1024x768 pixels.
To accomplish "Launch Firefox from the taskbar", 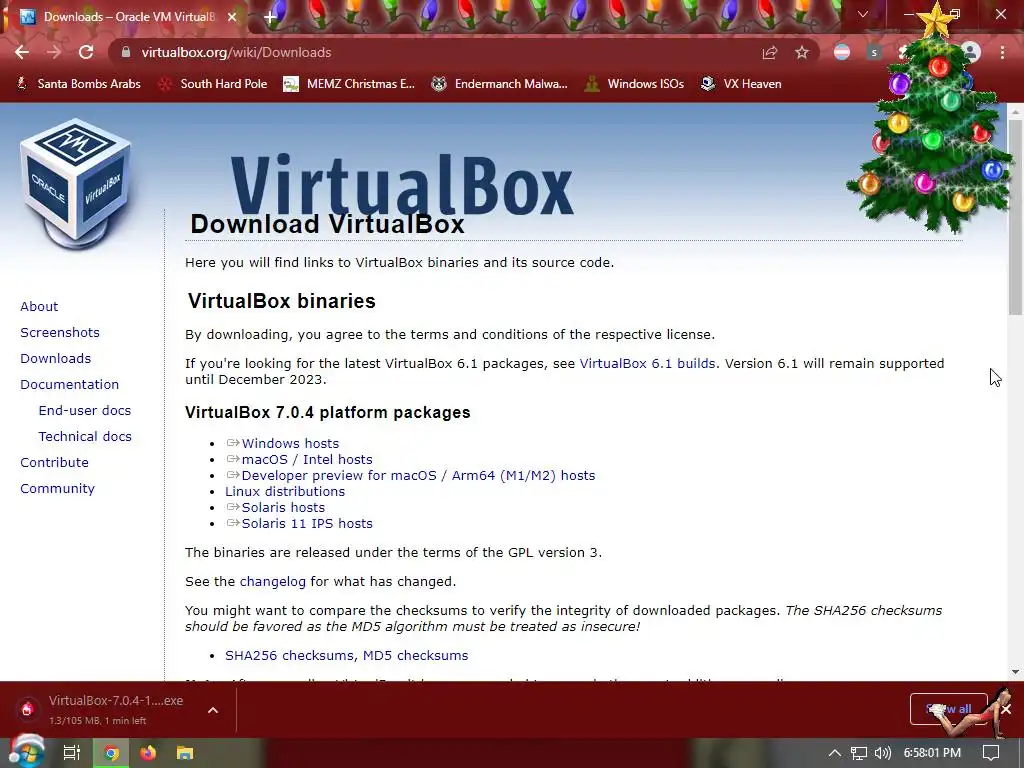I will (x=148, y=753).
